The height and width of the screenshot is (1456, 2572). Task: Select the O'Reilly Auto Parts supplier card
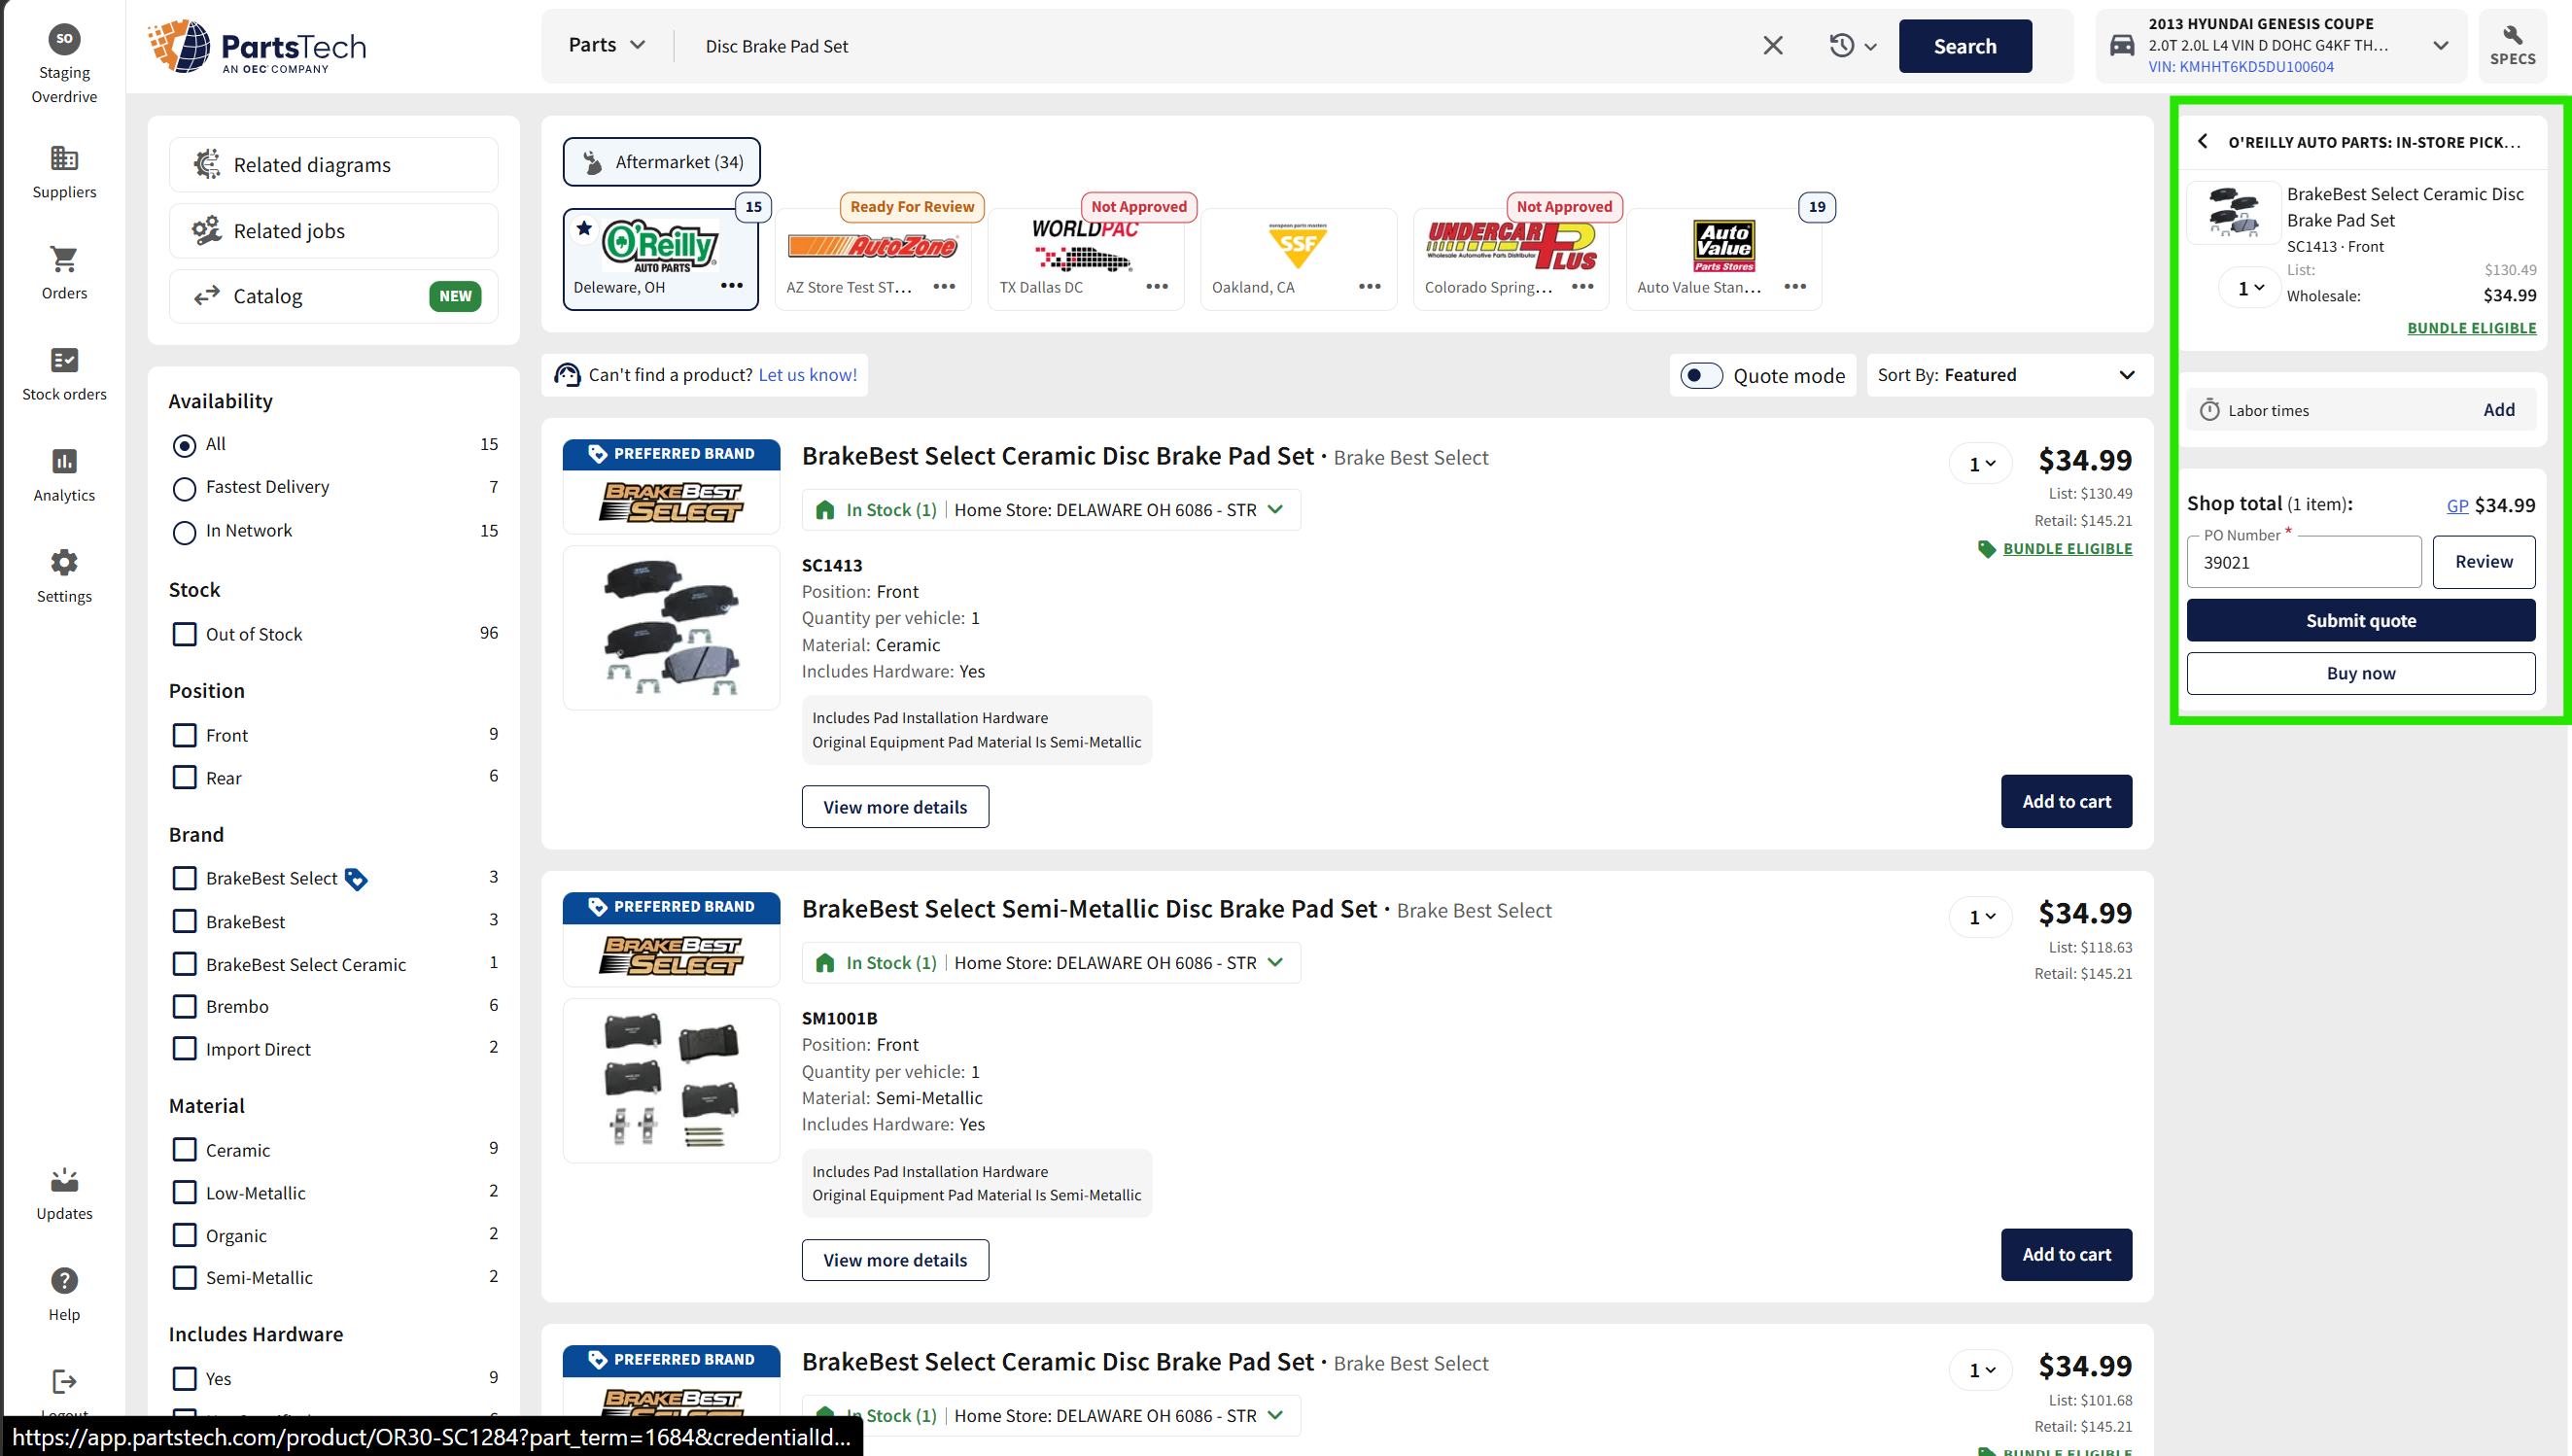pos(661,259)
